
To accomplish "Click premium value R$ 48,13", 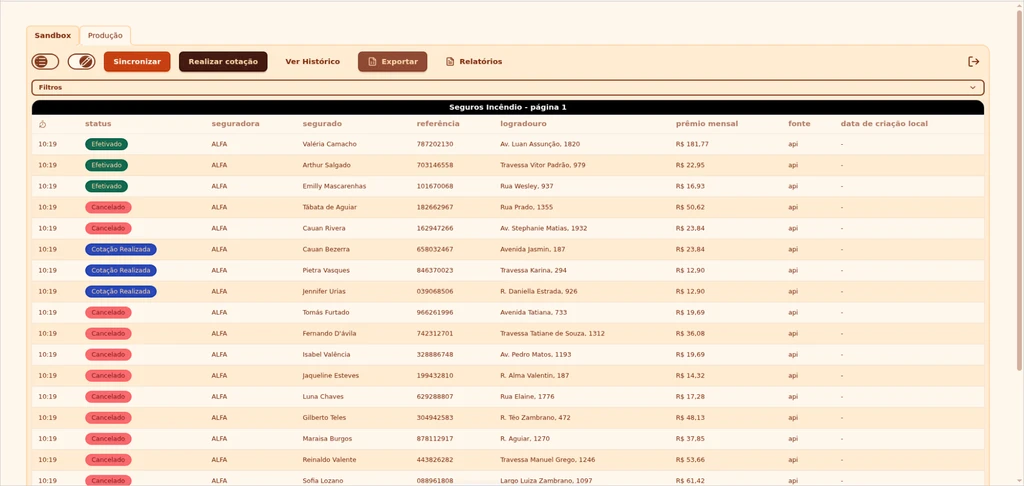I will (x=690, y=417).
